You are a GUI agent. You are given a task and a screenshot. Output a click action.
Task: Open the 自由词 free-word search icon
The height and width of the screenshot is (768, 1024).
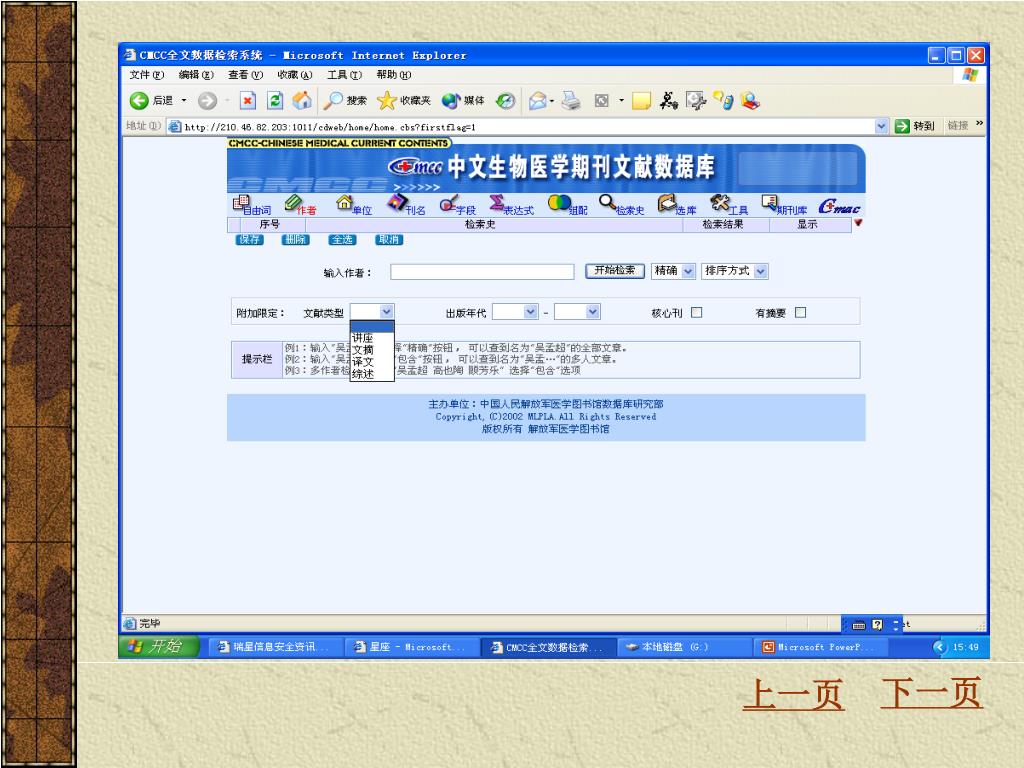tap(251, 205)
